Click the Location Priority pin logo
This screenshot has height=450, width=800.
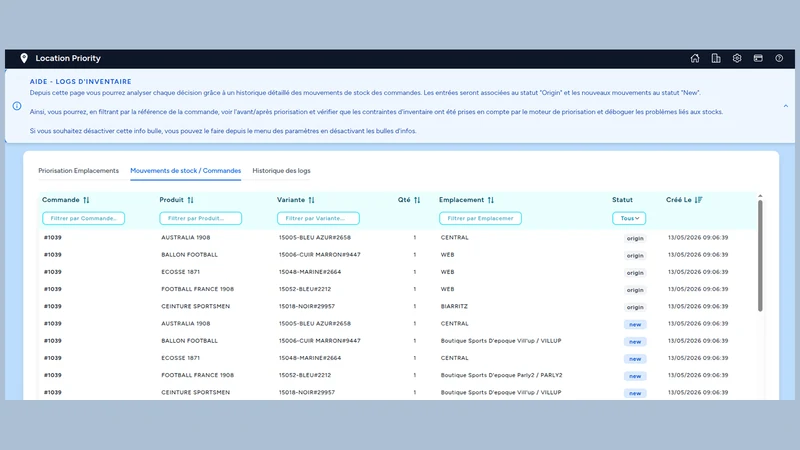(24, 58)
